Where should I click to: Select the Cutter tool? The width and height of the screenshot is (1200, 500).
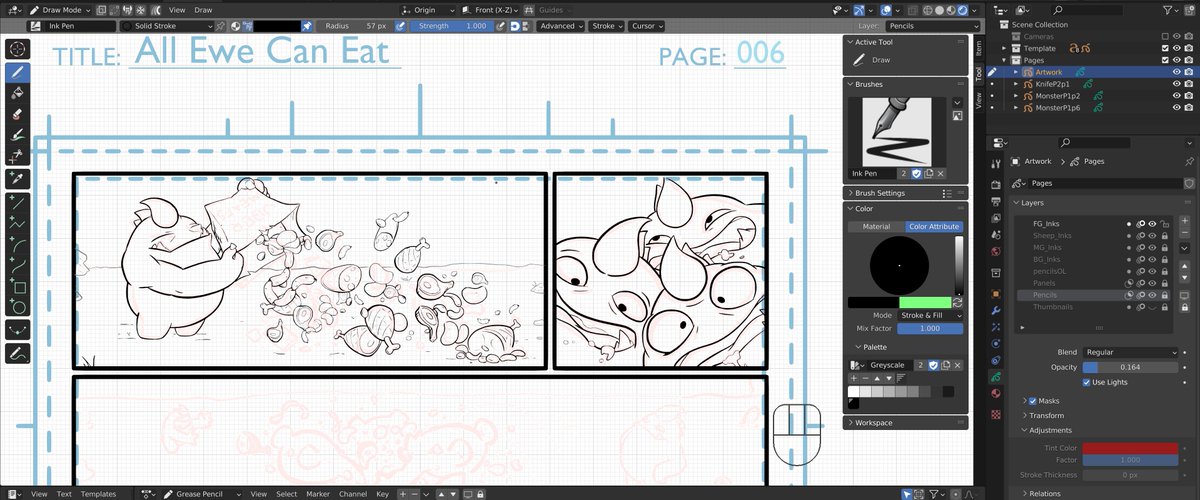(x=18, y=156)
